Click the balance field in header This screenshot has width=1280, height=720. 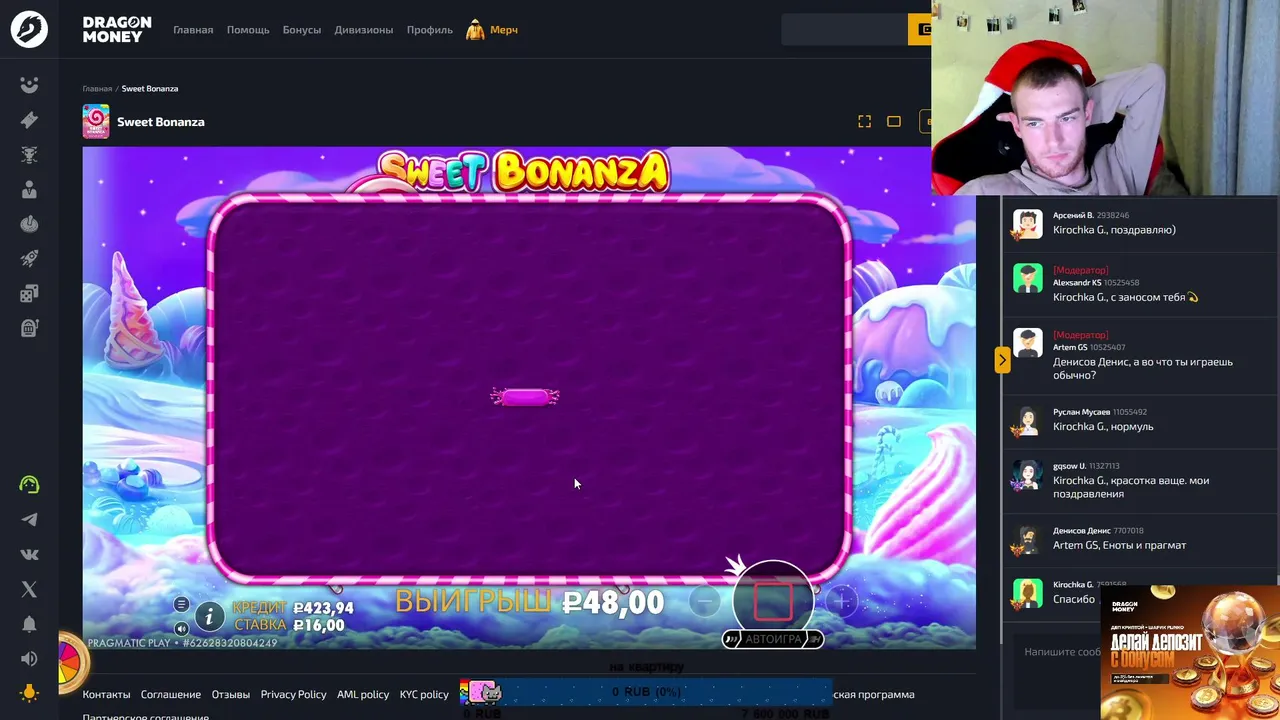tap(844, 30)
